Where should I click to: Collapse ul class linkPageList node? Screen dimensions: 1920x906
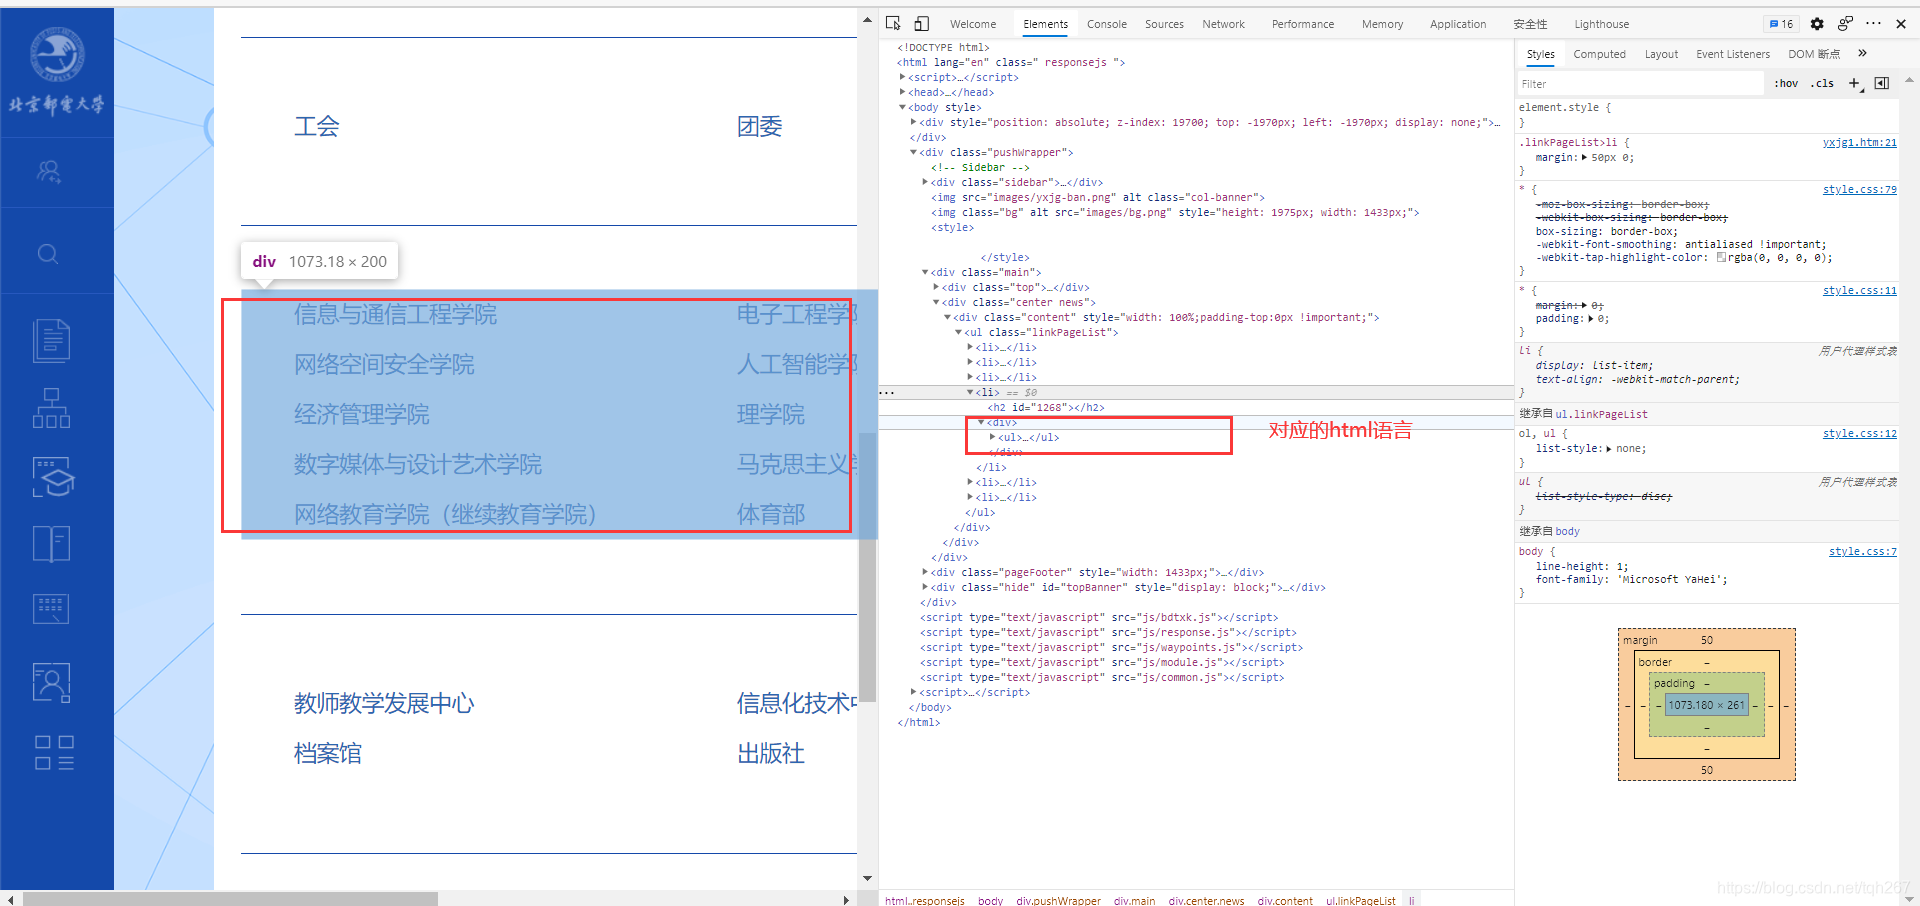click(958, 332)
